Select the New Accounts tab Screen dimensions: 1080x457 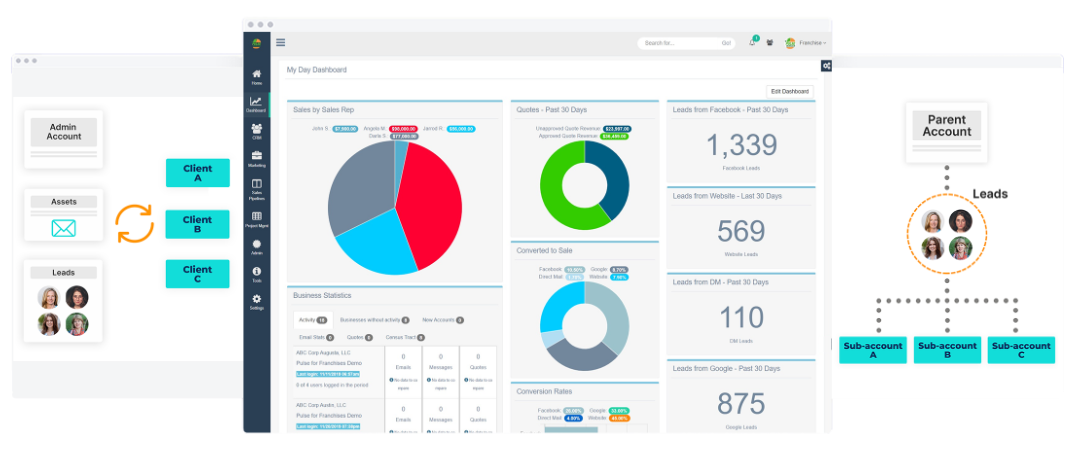443,320
